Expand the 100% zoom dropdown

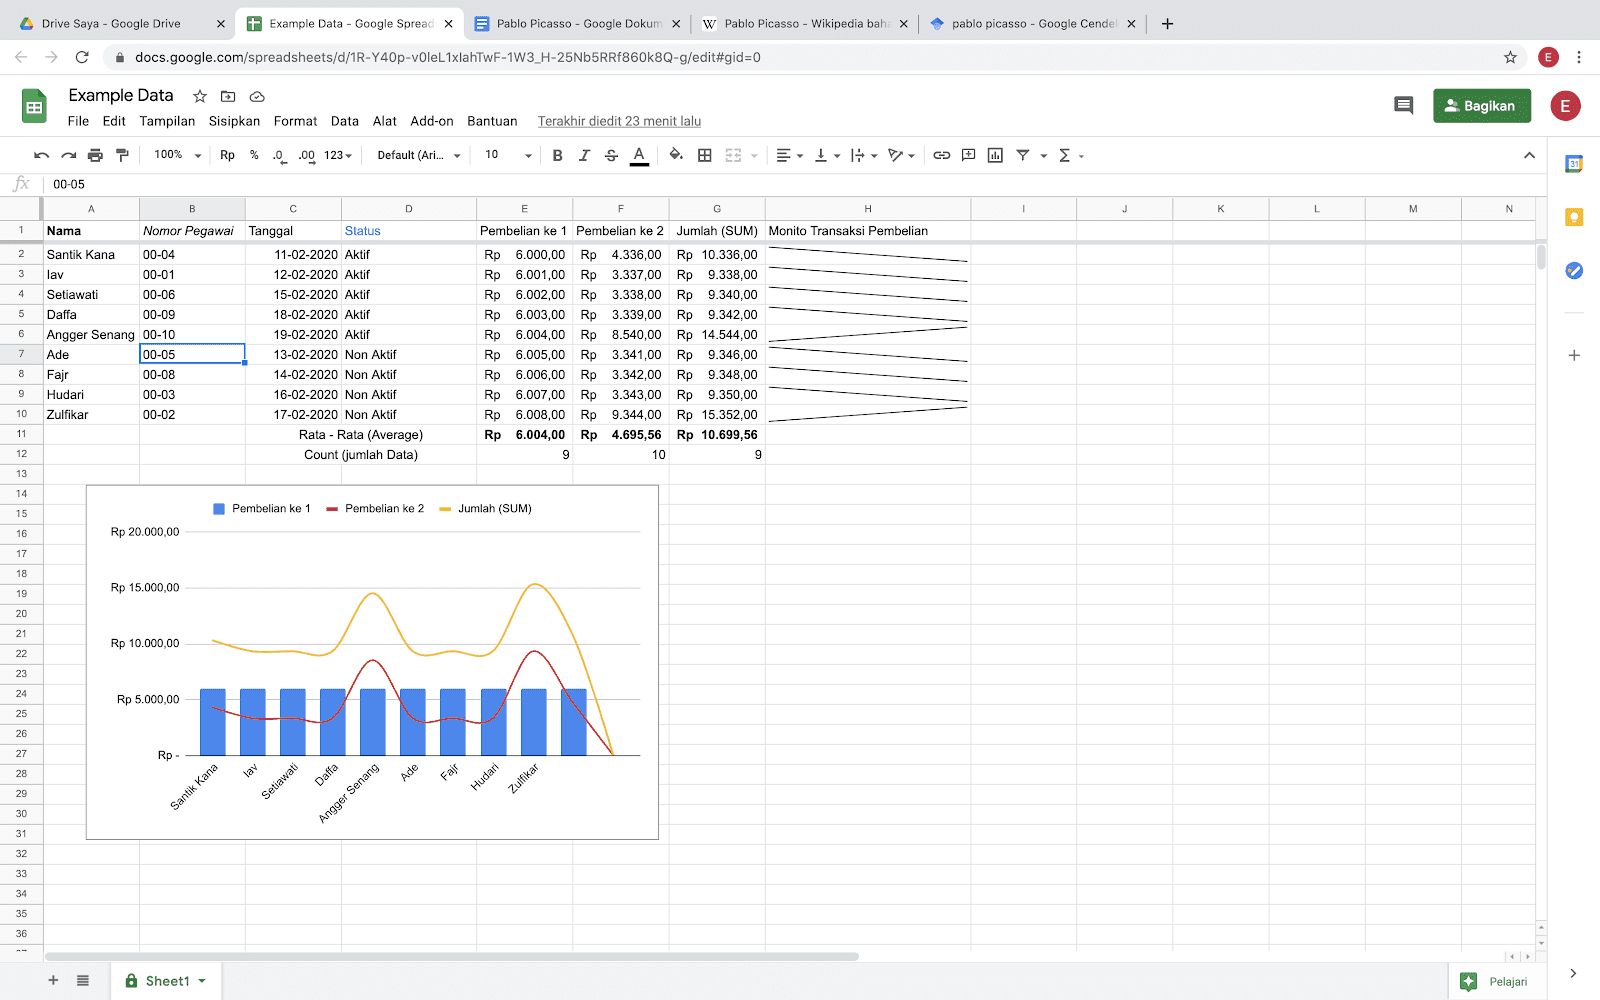click(x=178, y=155)
